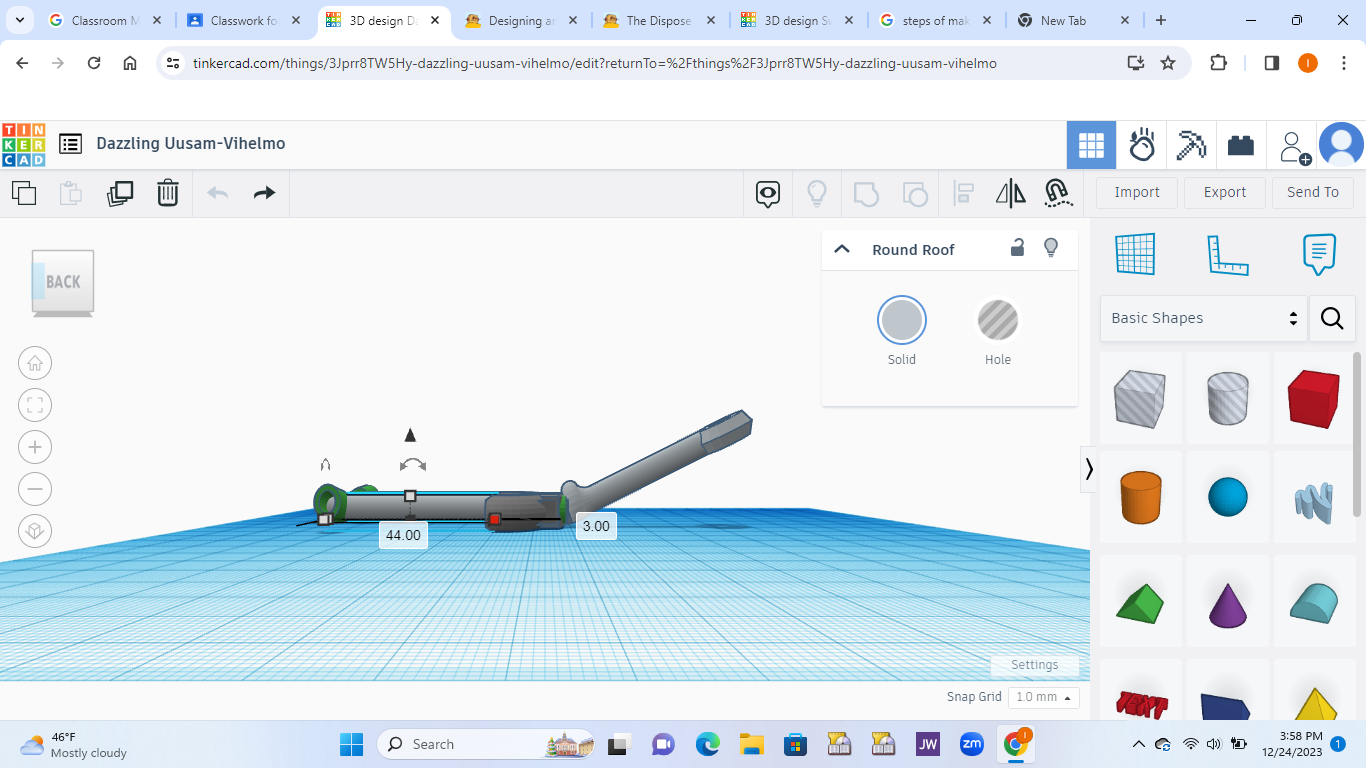Click the Redo arrow
The height and width of the screenshot is (768, 1366).
(264, 193)
